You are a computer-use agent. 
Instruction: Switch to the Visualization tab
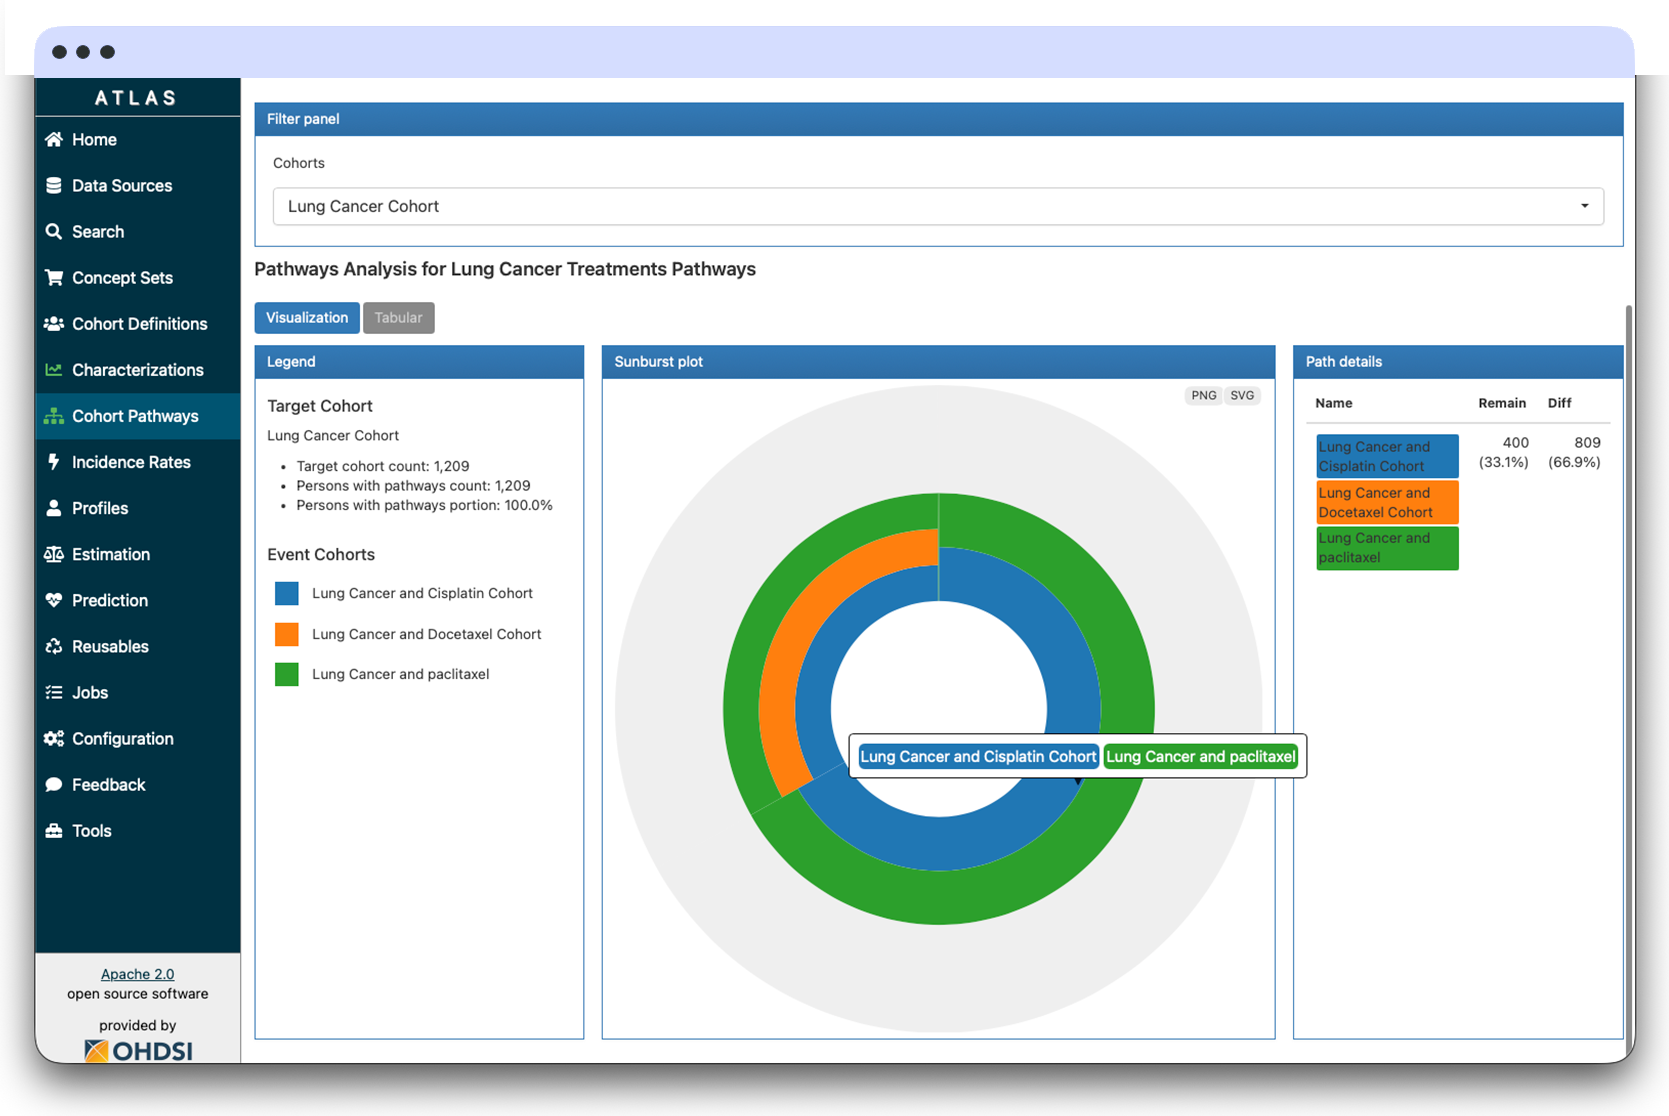coord(307,317)
